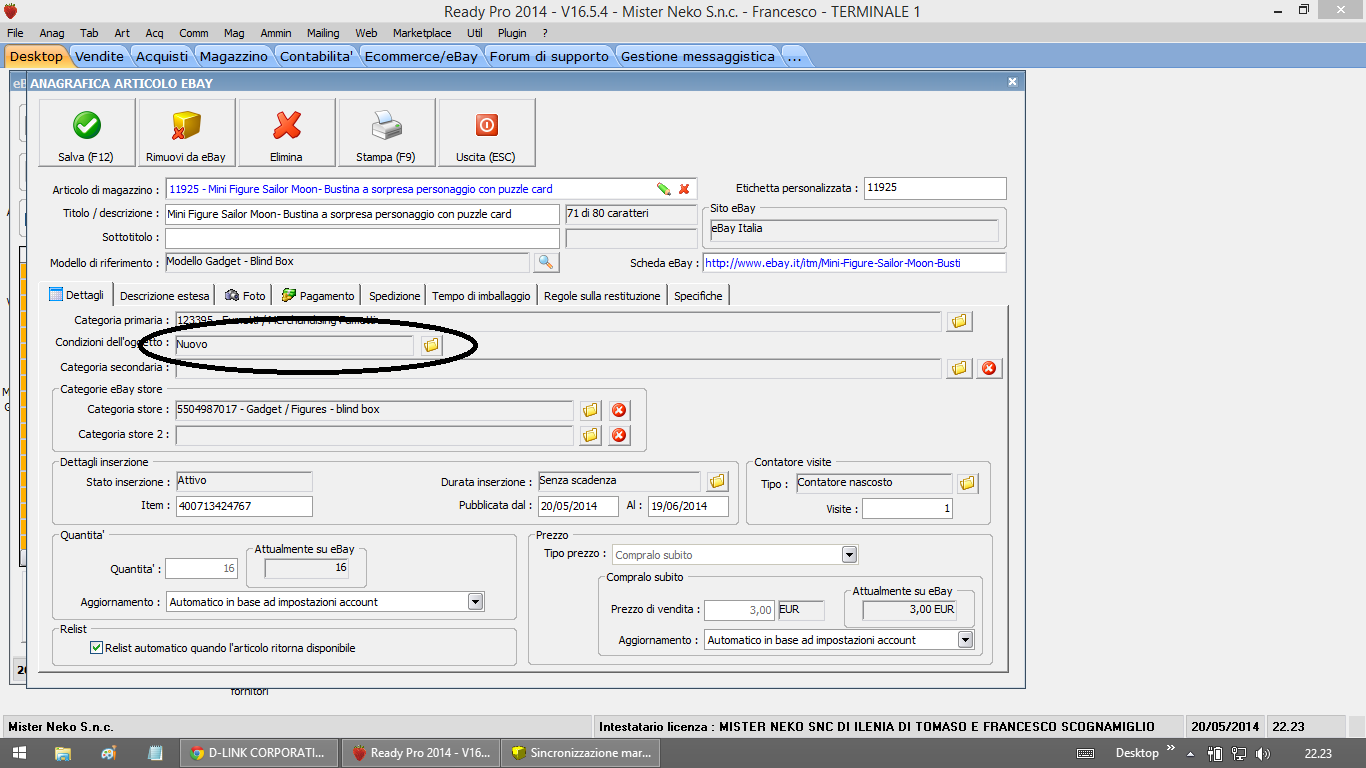This screenshot has width=1366, height=768.
Task: Switch to the D-LINK CORPORATI... Chrome taskbar window
Action: pyautogui.click(x=259, y=753)
